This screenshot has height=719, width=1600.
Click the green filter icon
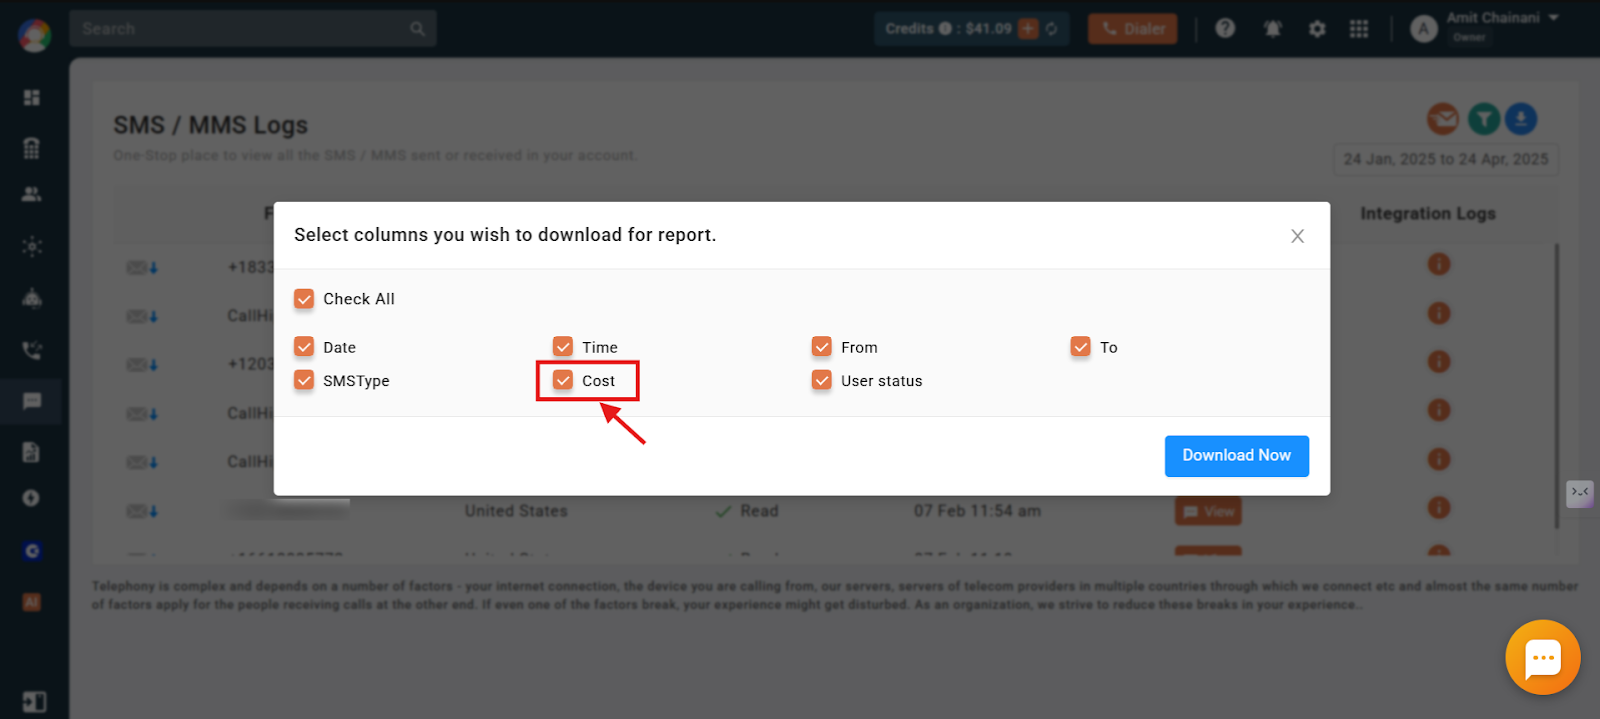[x=1484, y=119]
